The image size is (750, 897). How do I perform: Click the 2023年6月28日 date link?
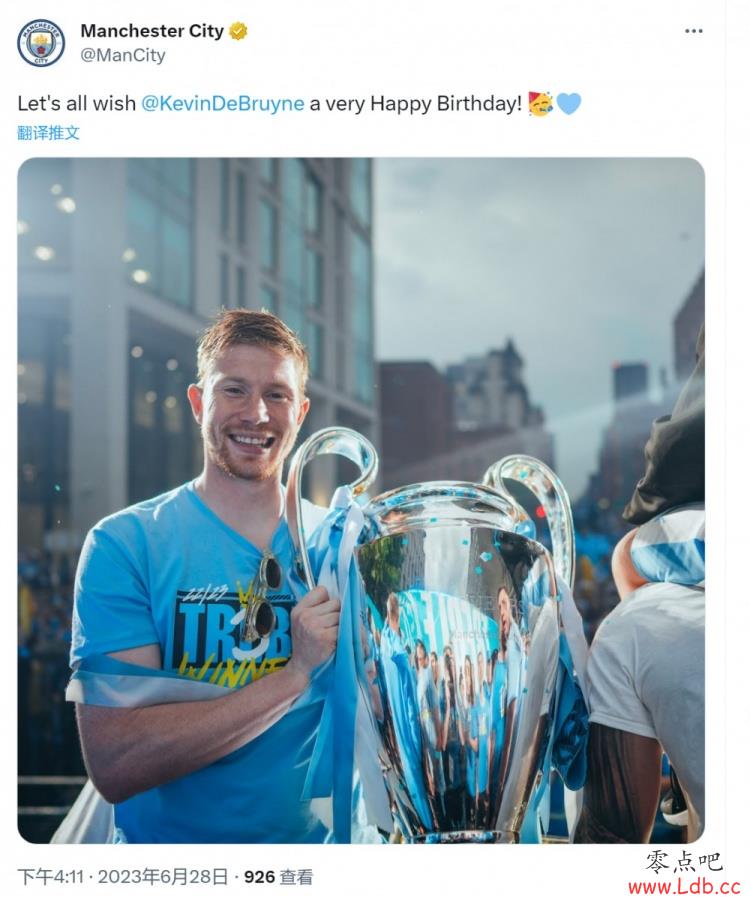coord(163,876)
